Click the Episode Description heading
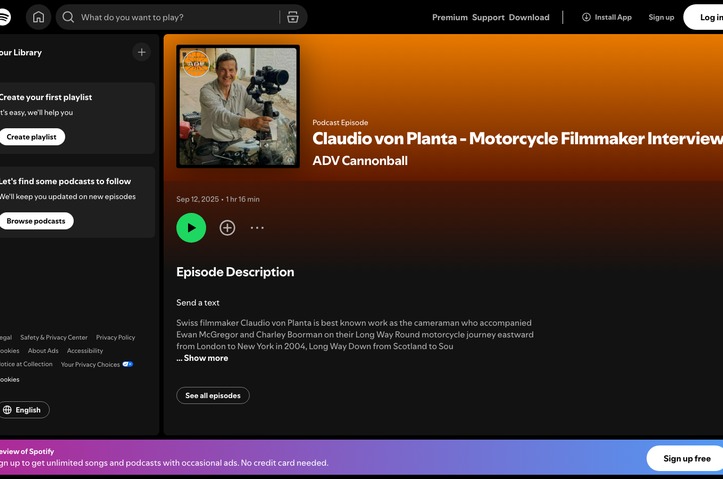Viewport: 723px width, 479px height. pyautogui.click(x=235, y=272)
